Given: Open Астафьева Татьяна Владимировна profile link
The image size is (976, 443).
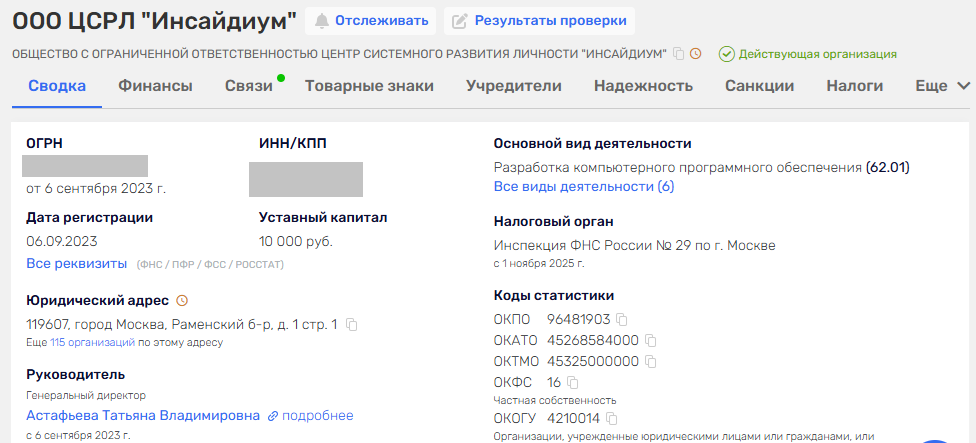Looking at the screenshot, I should click(143, 416).
